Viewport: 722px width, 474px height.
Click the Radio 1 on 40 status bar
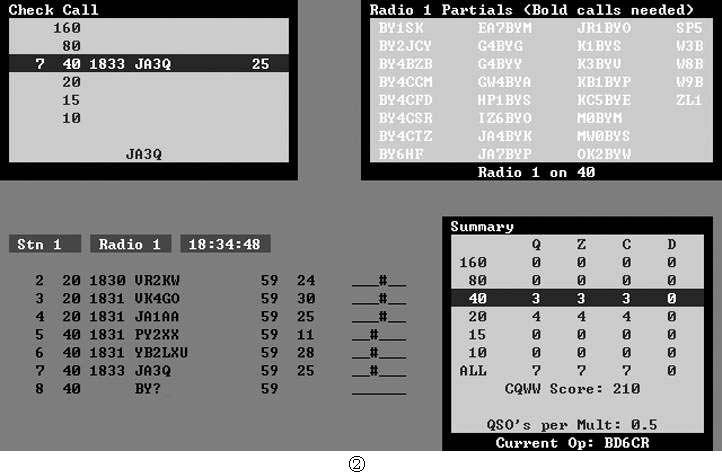[x=537, y=172]
